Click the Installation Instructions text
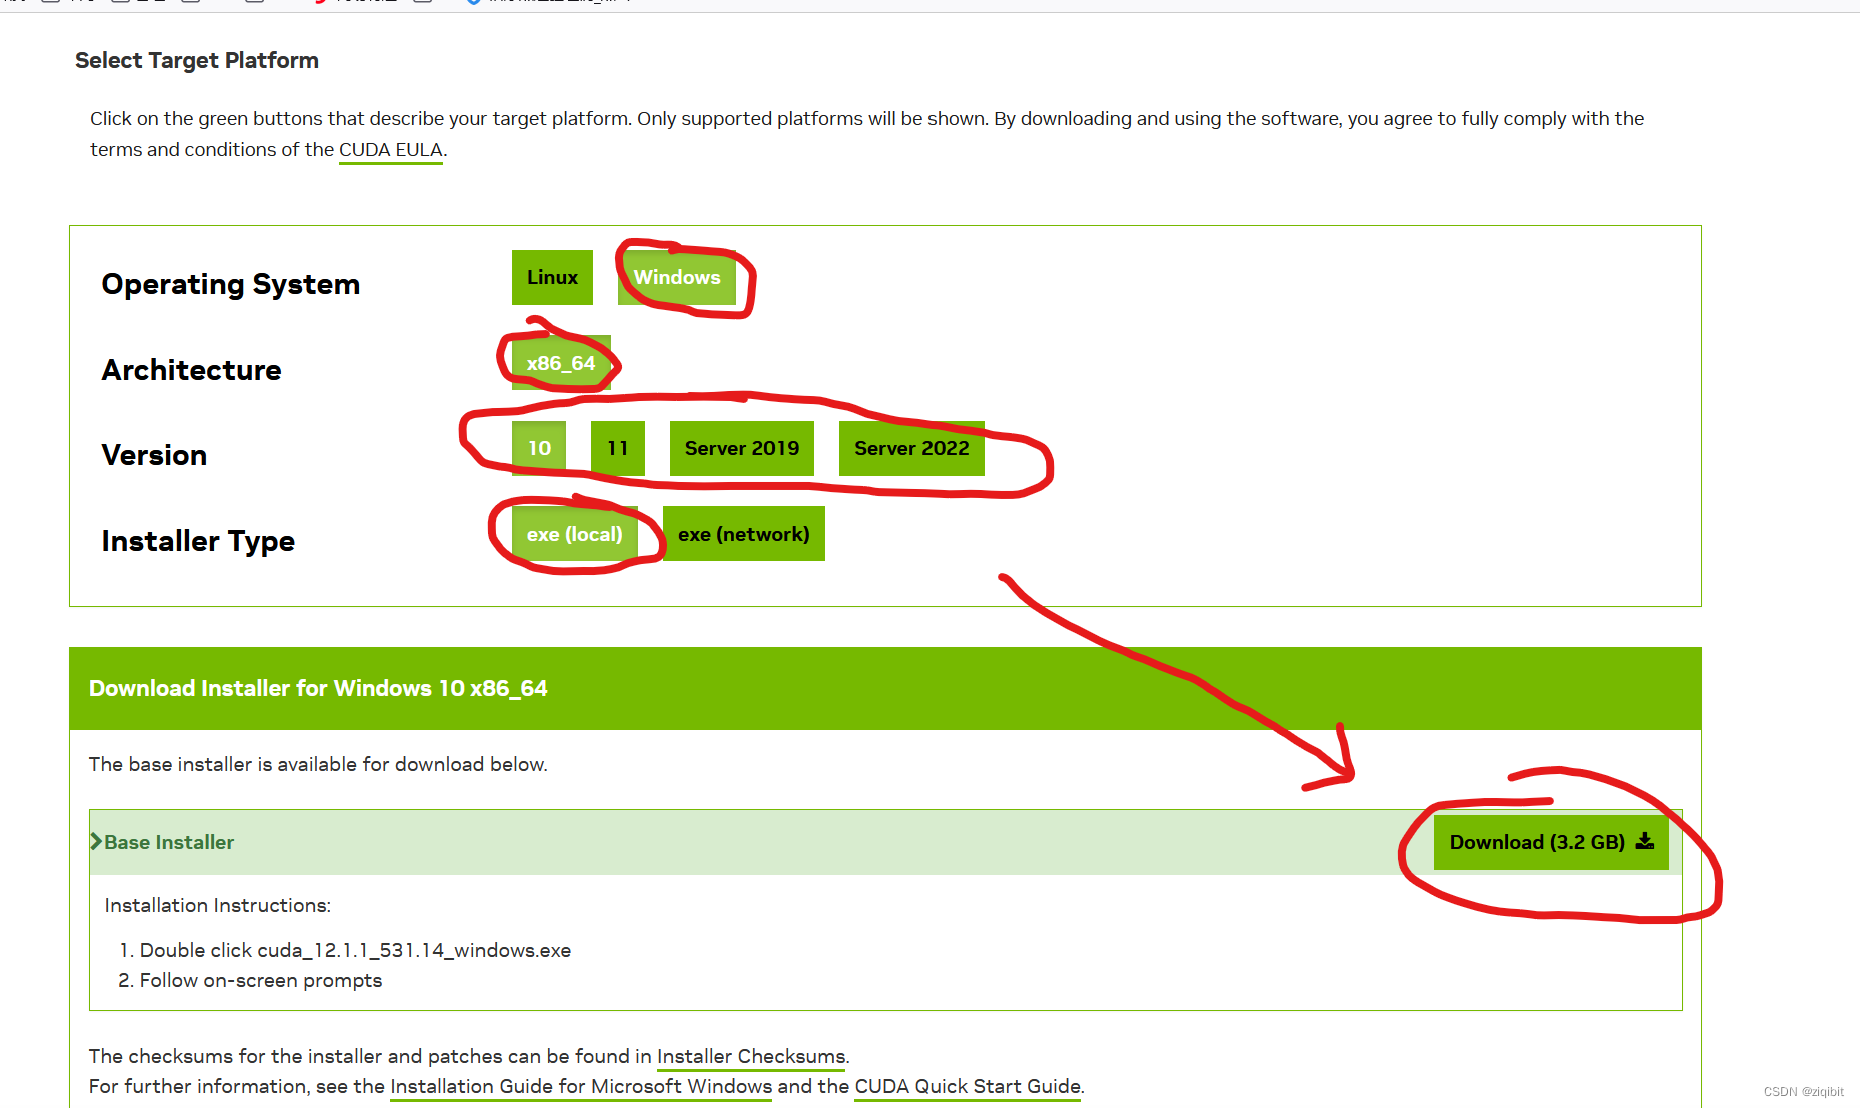This screenshot has height=1108, width=1860. click(x=218, y=905)
